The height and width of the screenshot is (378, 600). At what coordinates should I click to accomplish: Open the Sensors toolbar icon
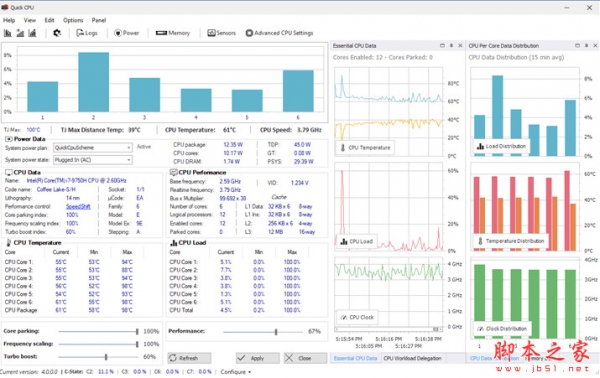pos(222,33)
